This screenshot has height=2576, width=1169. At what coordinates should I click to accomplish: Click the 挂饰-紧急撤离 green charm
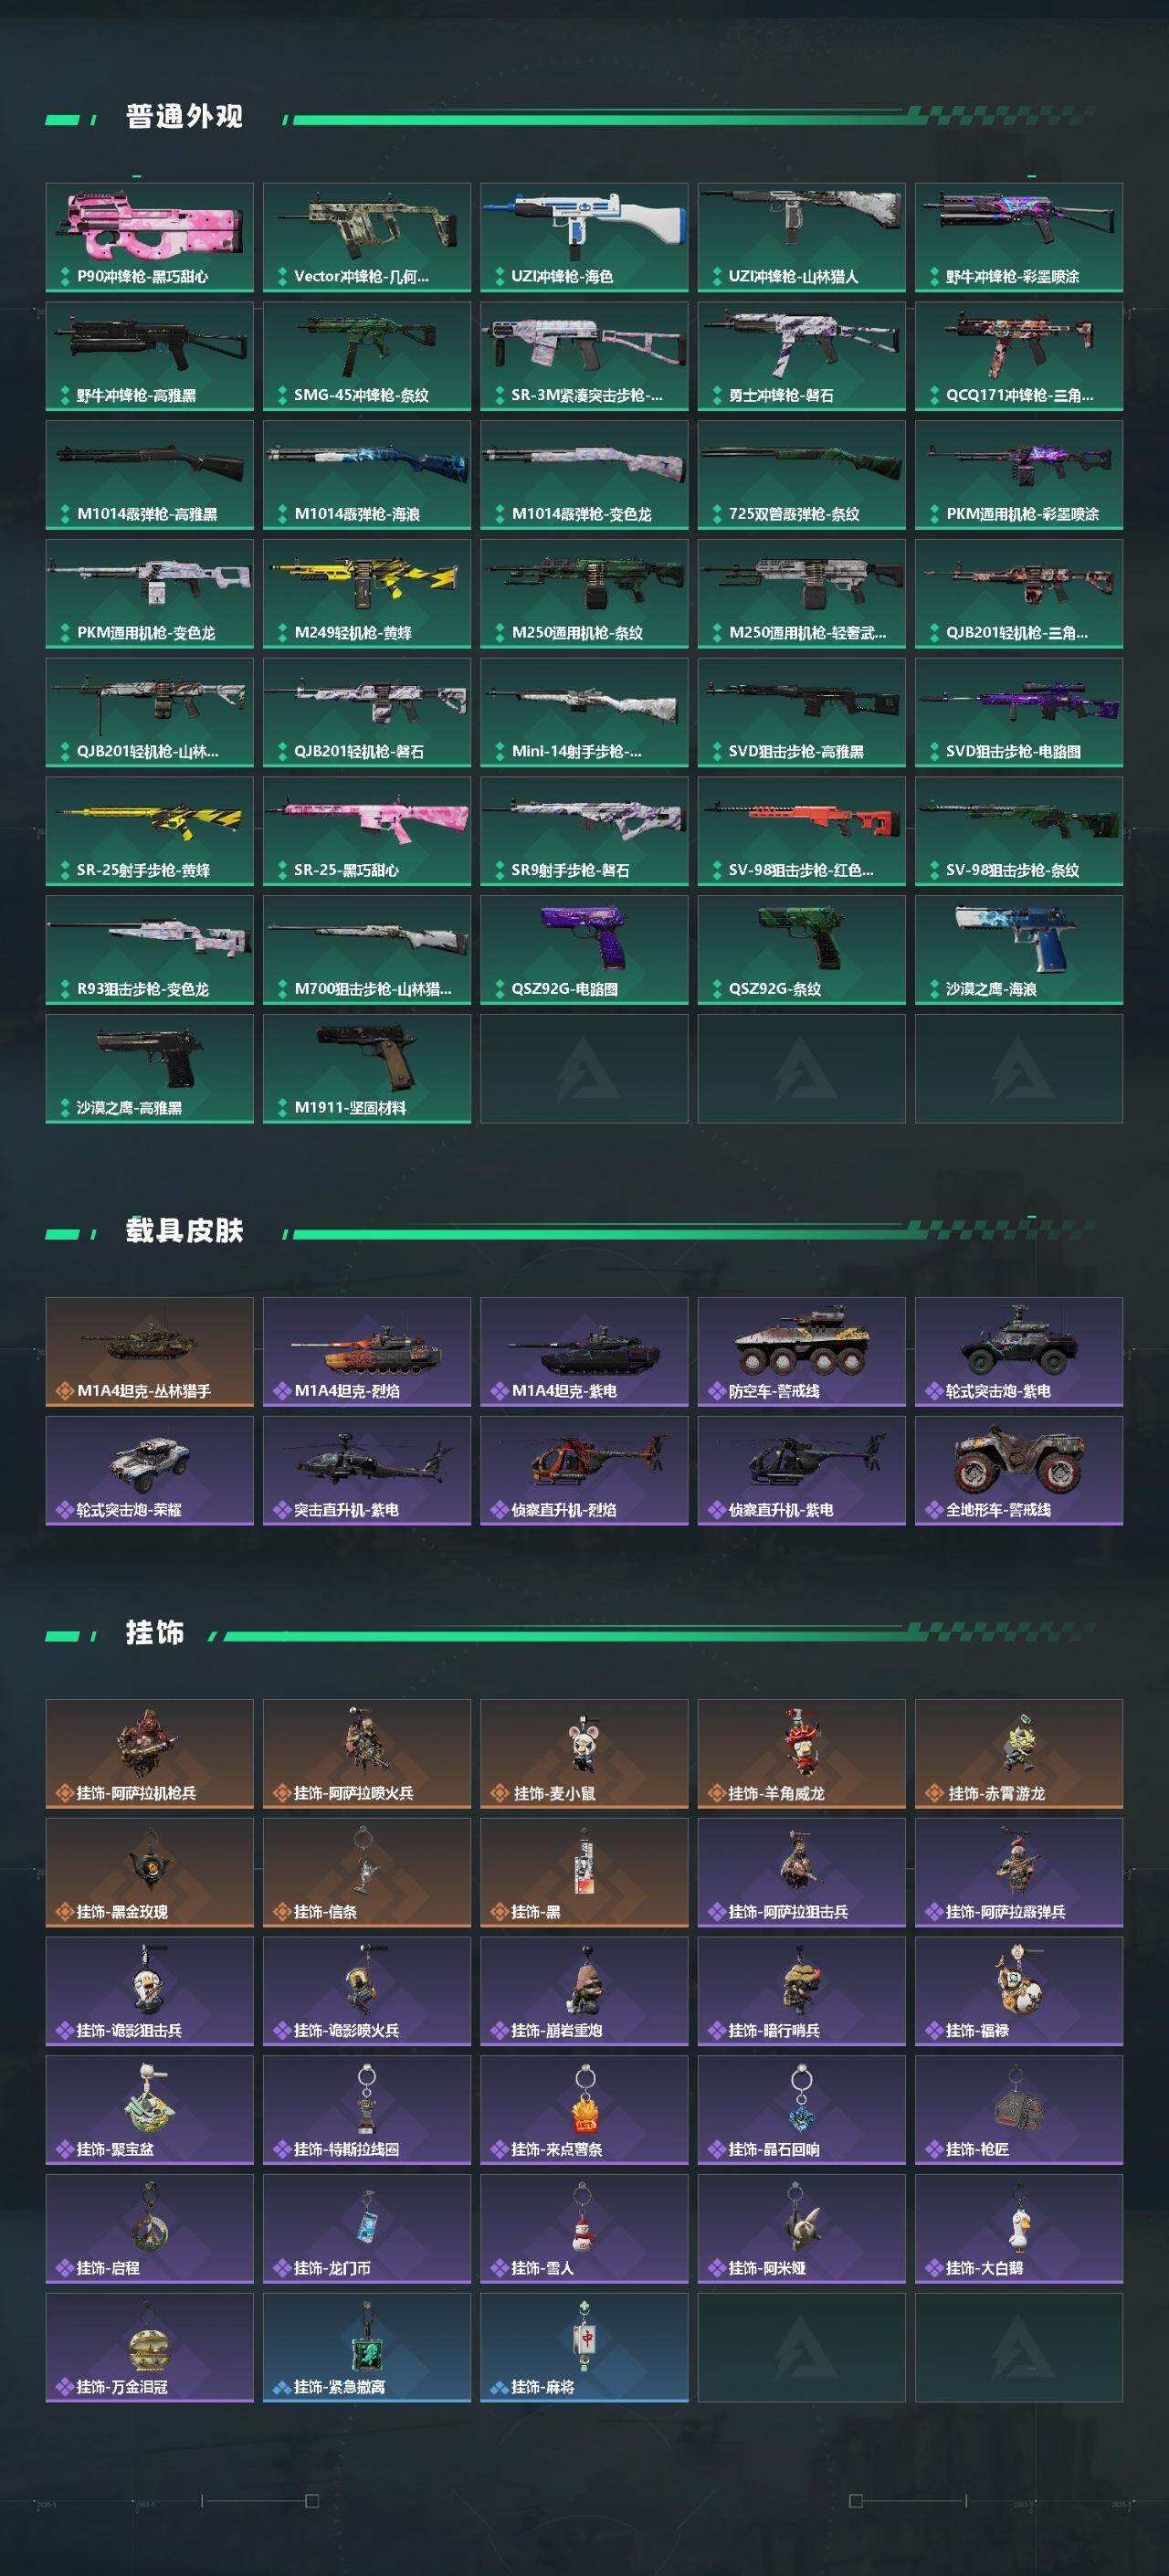367,2348
